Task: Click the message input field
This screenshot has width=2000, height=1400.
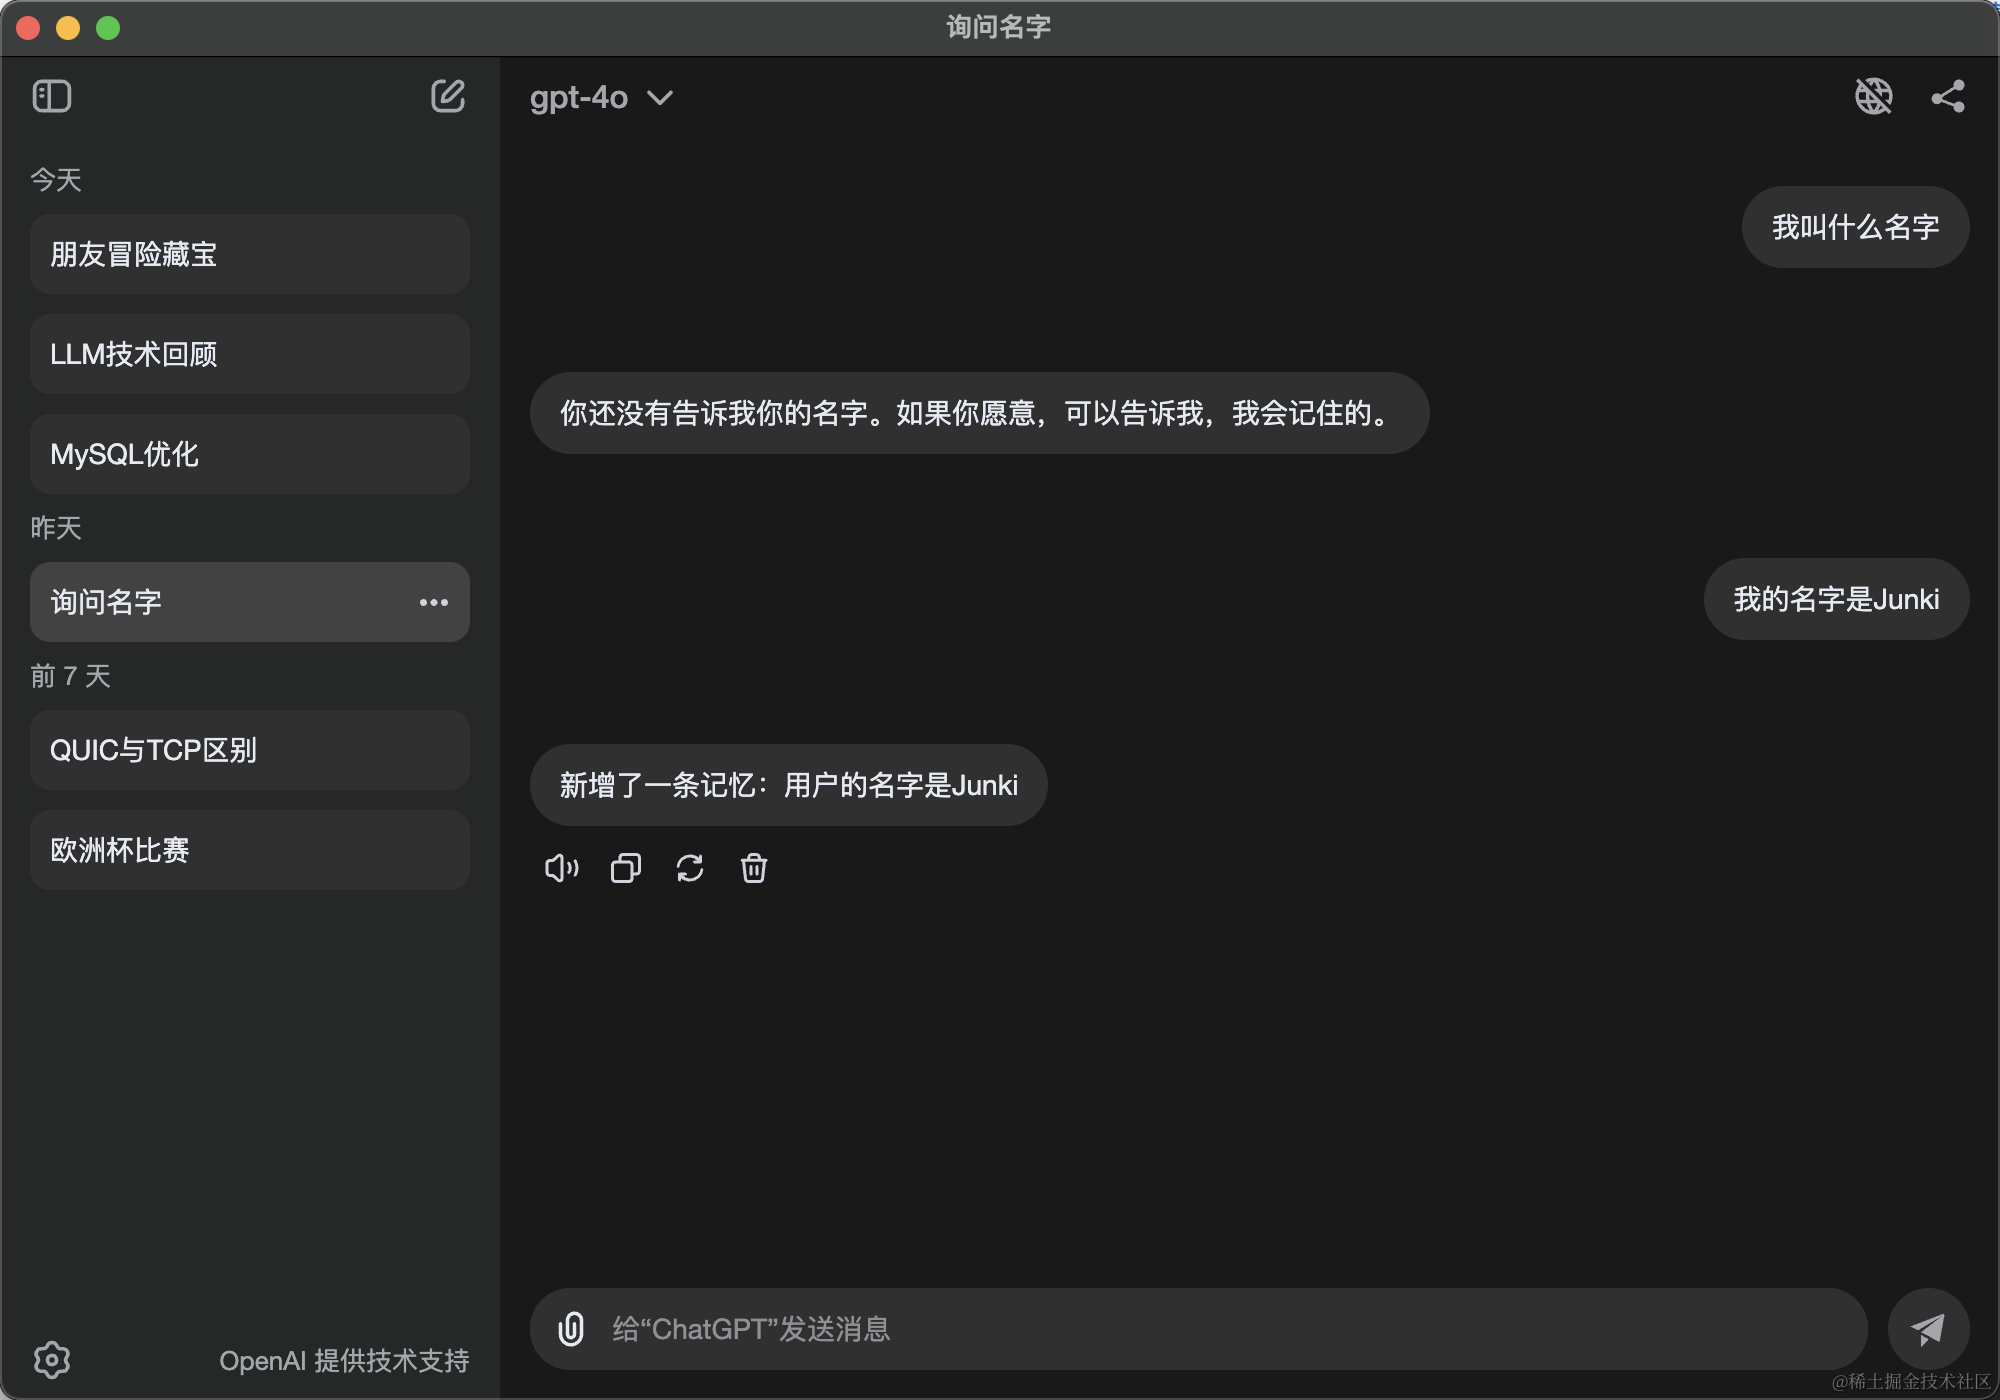Action: [1200, 1329]
